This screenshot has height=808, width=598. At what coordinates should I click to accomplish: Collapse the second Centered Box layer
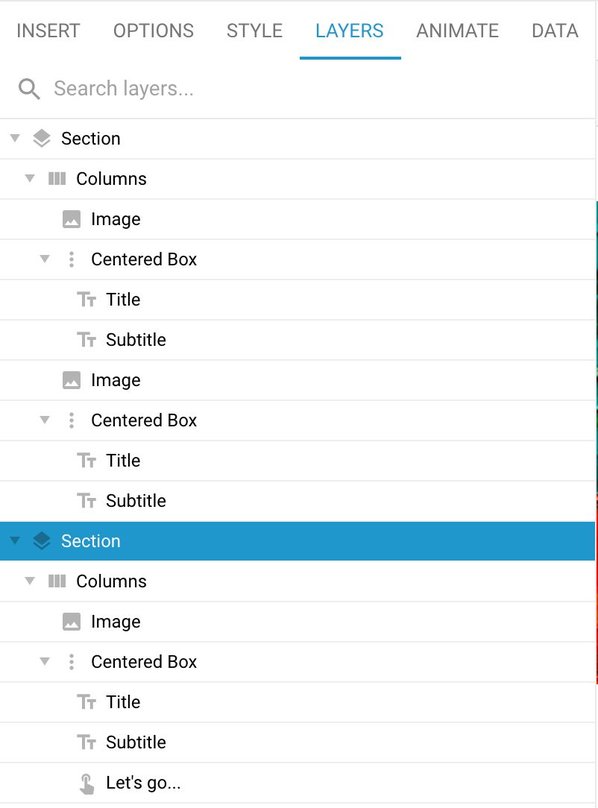[x=45, y=420]
